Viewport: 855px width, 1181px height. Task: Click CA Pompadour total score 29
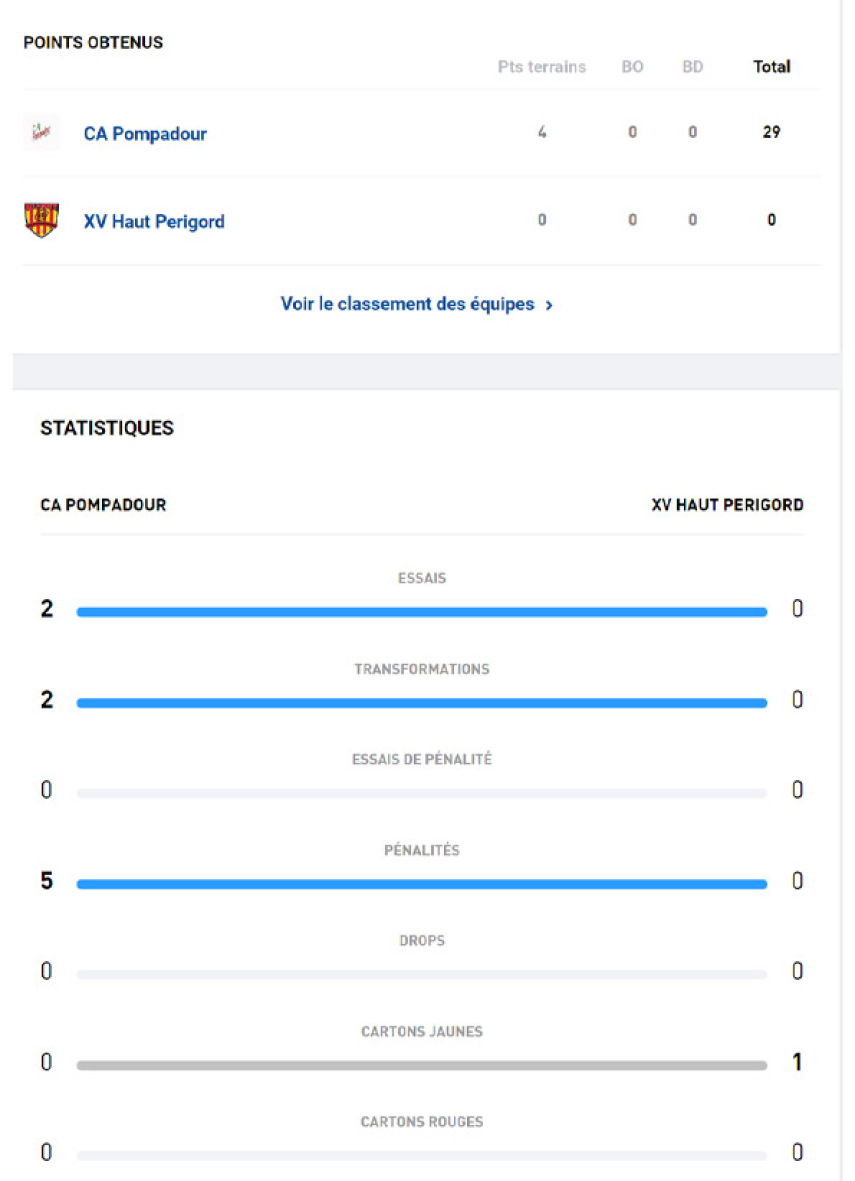point(771,132)
